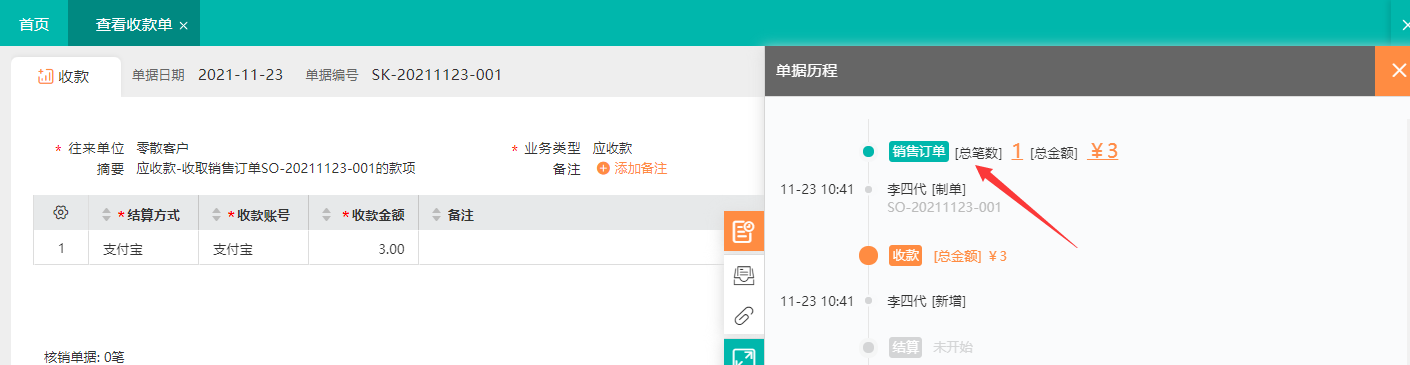
Task: Click the orange 收款 stage tag
Action: (x=905, y=255)
